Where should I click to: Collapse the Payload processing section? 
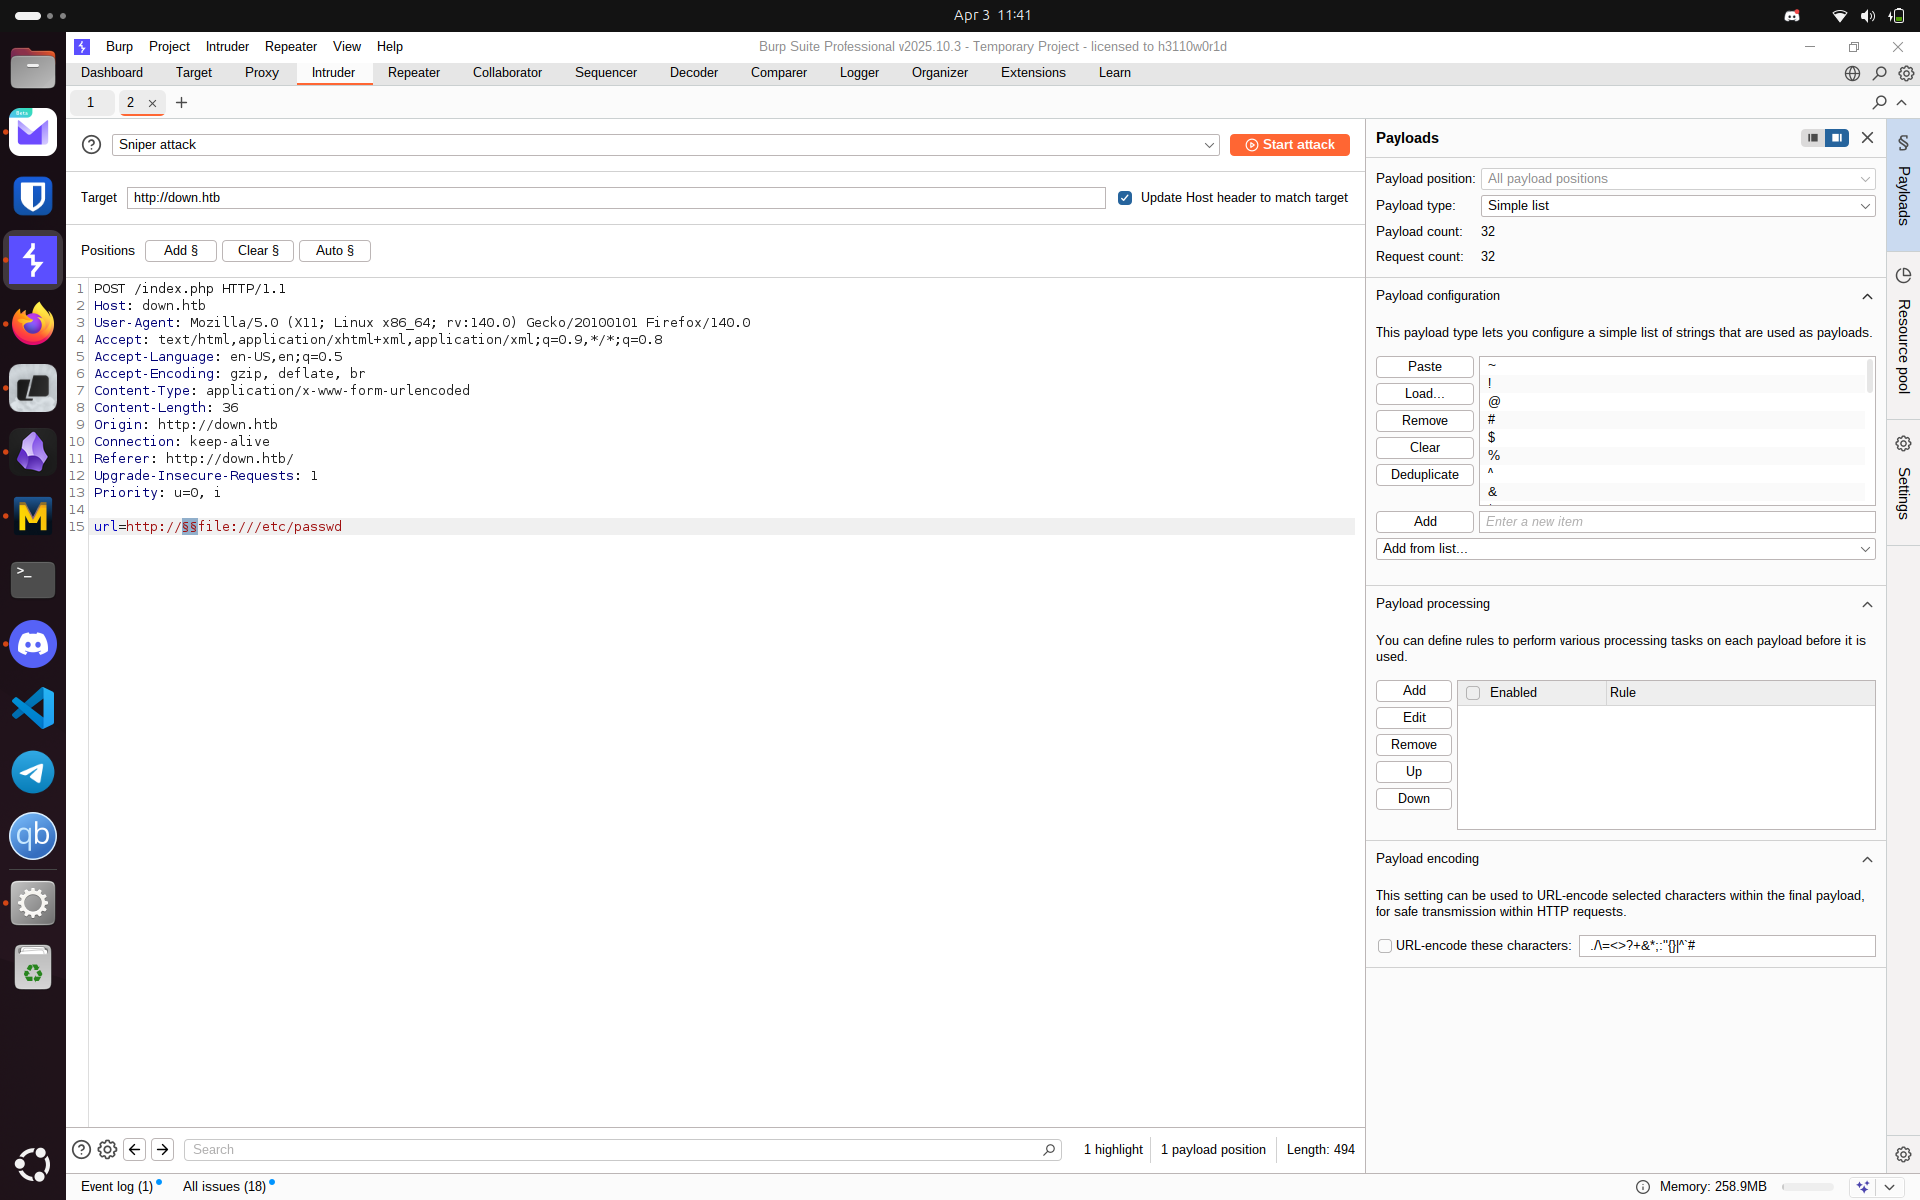pyautogui.click(x=1867, y=605)
